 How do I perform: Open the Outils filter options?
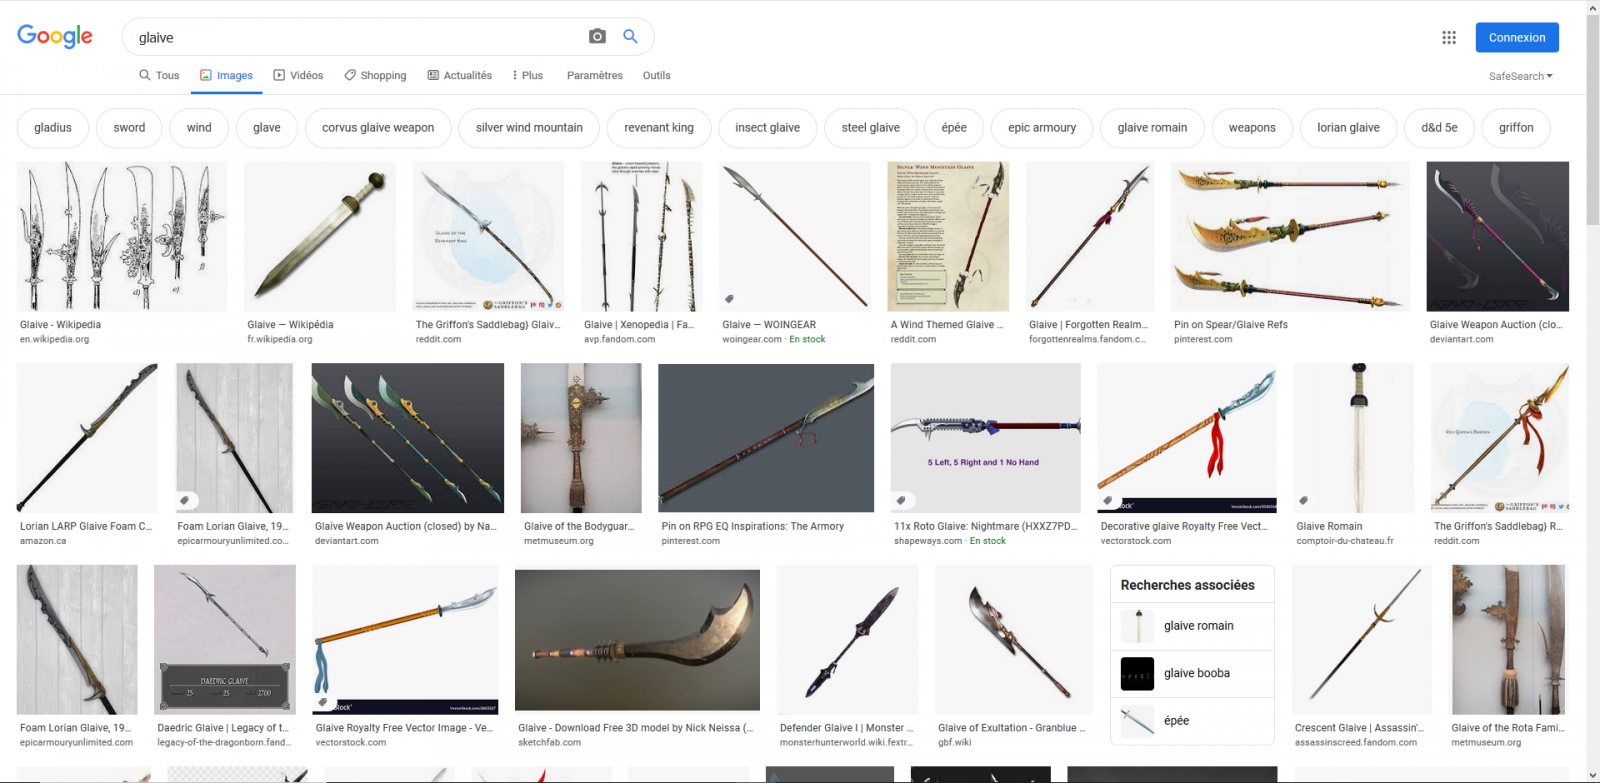point(656,76)
